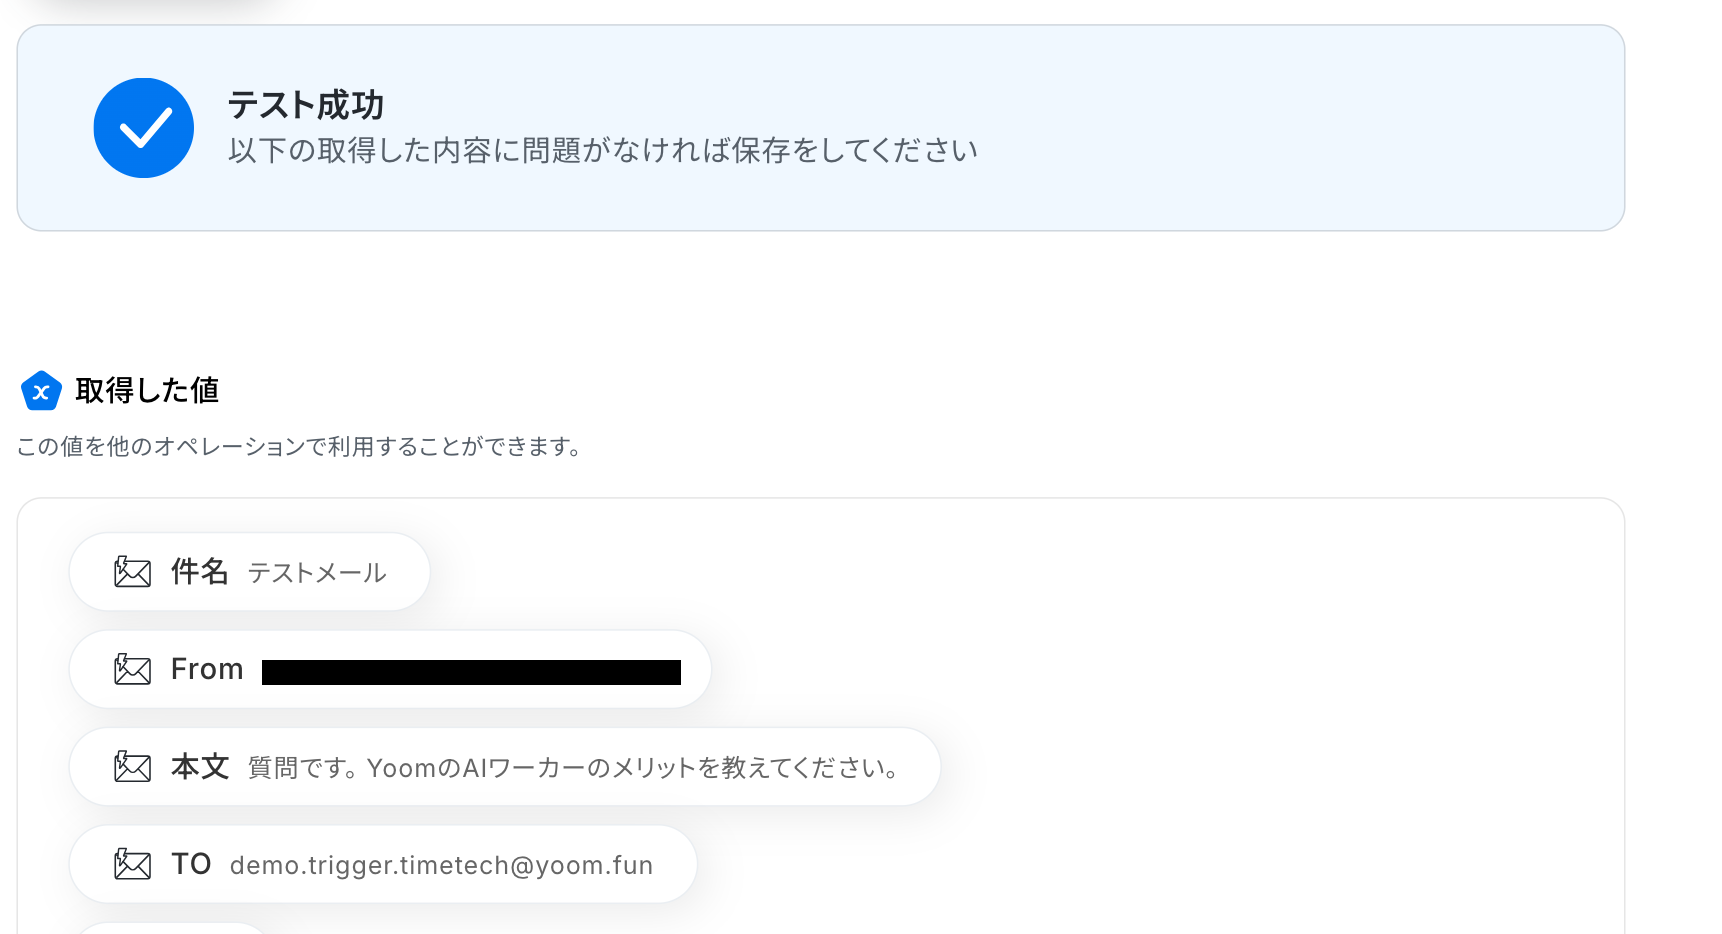The image size is (1722, 934).
Task: Select the 本文 label in the third chip
Action: [x=200, y=767]
